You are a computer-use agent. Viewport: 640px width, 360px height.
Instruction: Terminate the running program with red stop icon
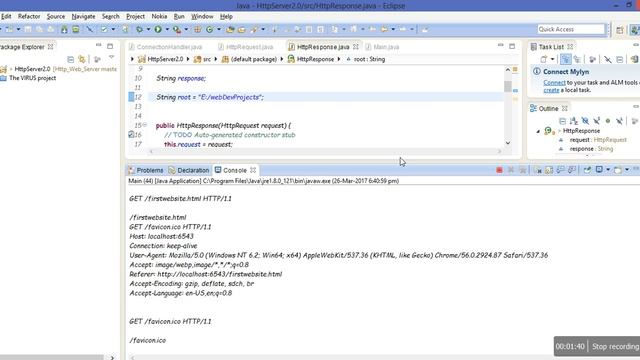pos(499,170)
